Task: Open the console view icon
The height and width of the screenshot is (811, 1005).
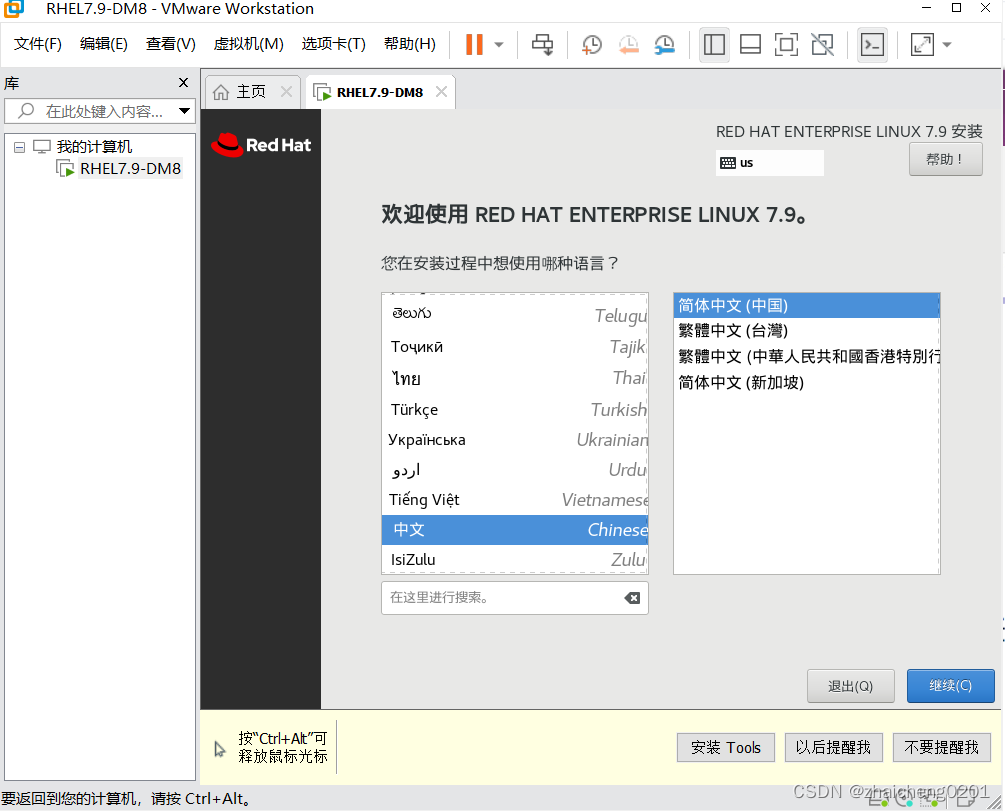Action: (872, 44)
